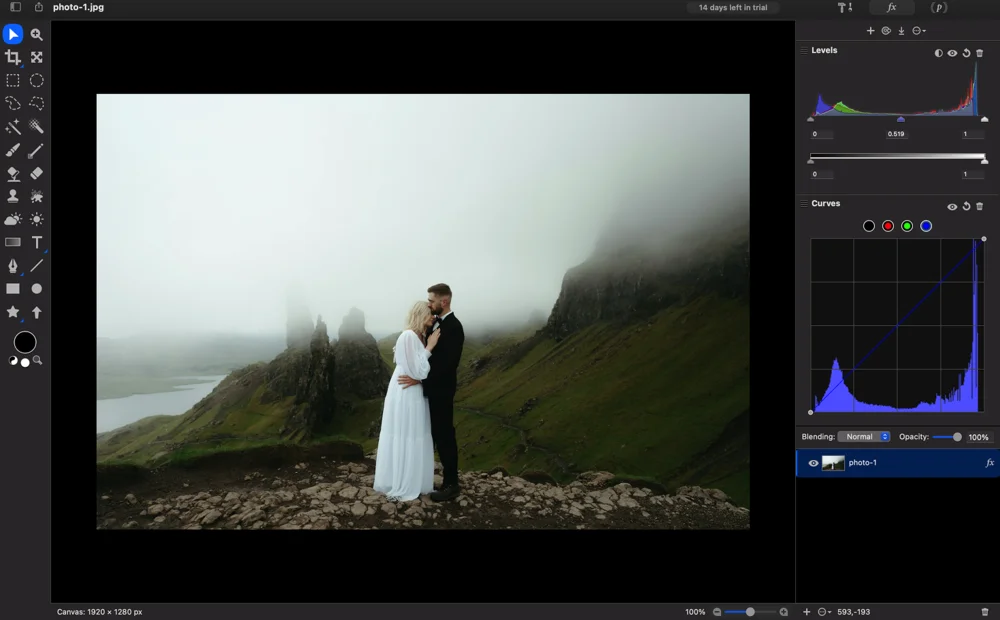Click the Levels midpoint value field 0.519
Image resolution: width=1000 pixels, height=620 pixels.
pyautogui.click(x=896, y=134)
